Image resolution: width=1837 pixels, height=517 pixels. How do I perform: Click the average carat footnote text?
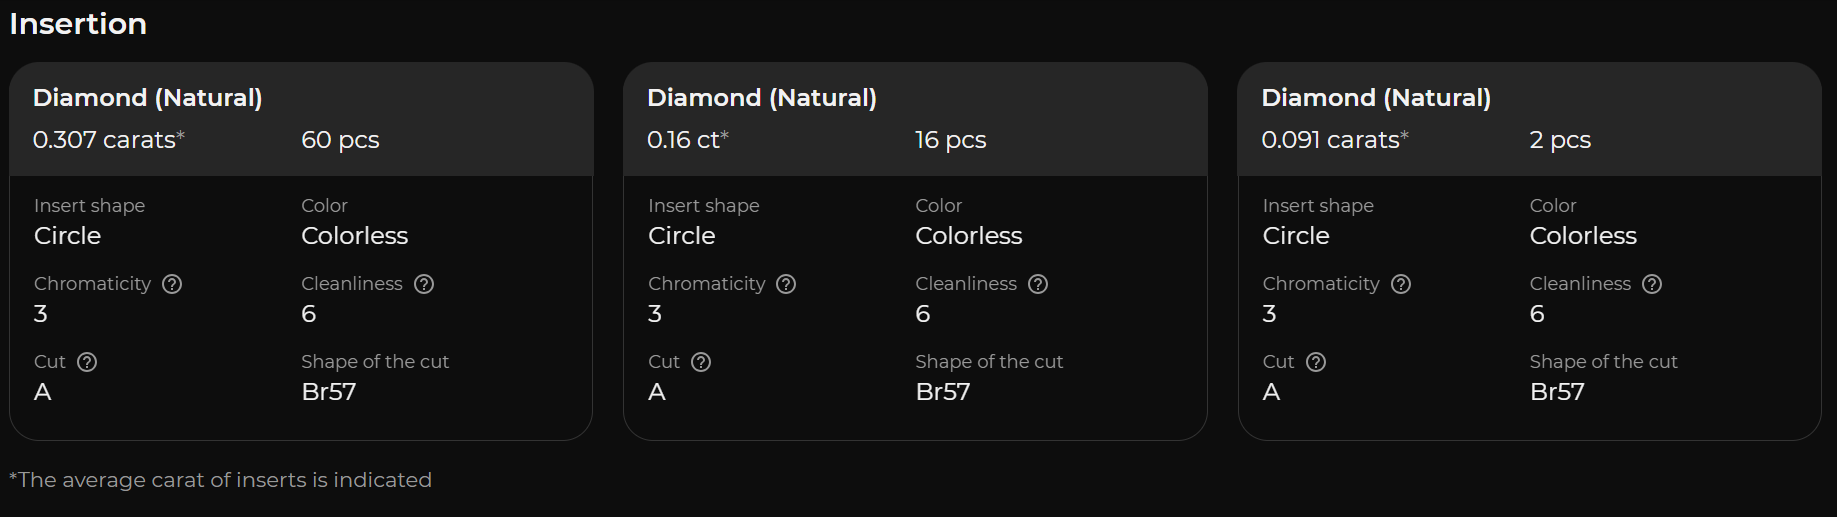pyautogui.click(x=220, y=480)
